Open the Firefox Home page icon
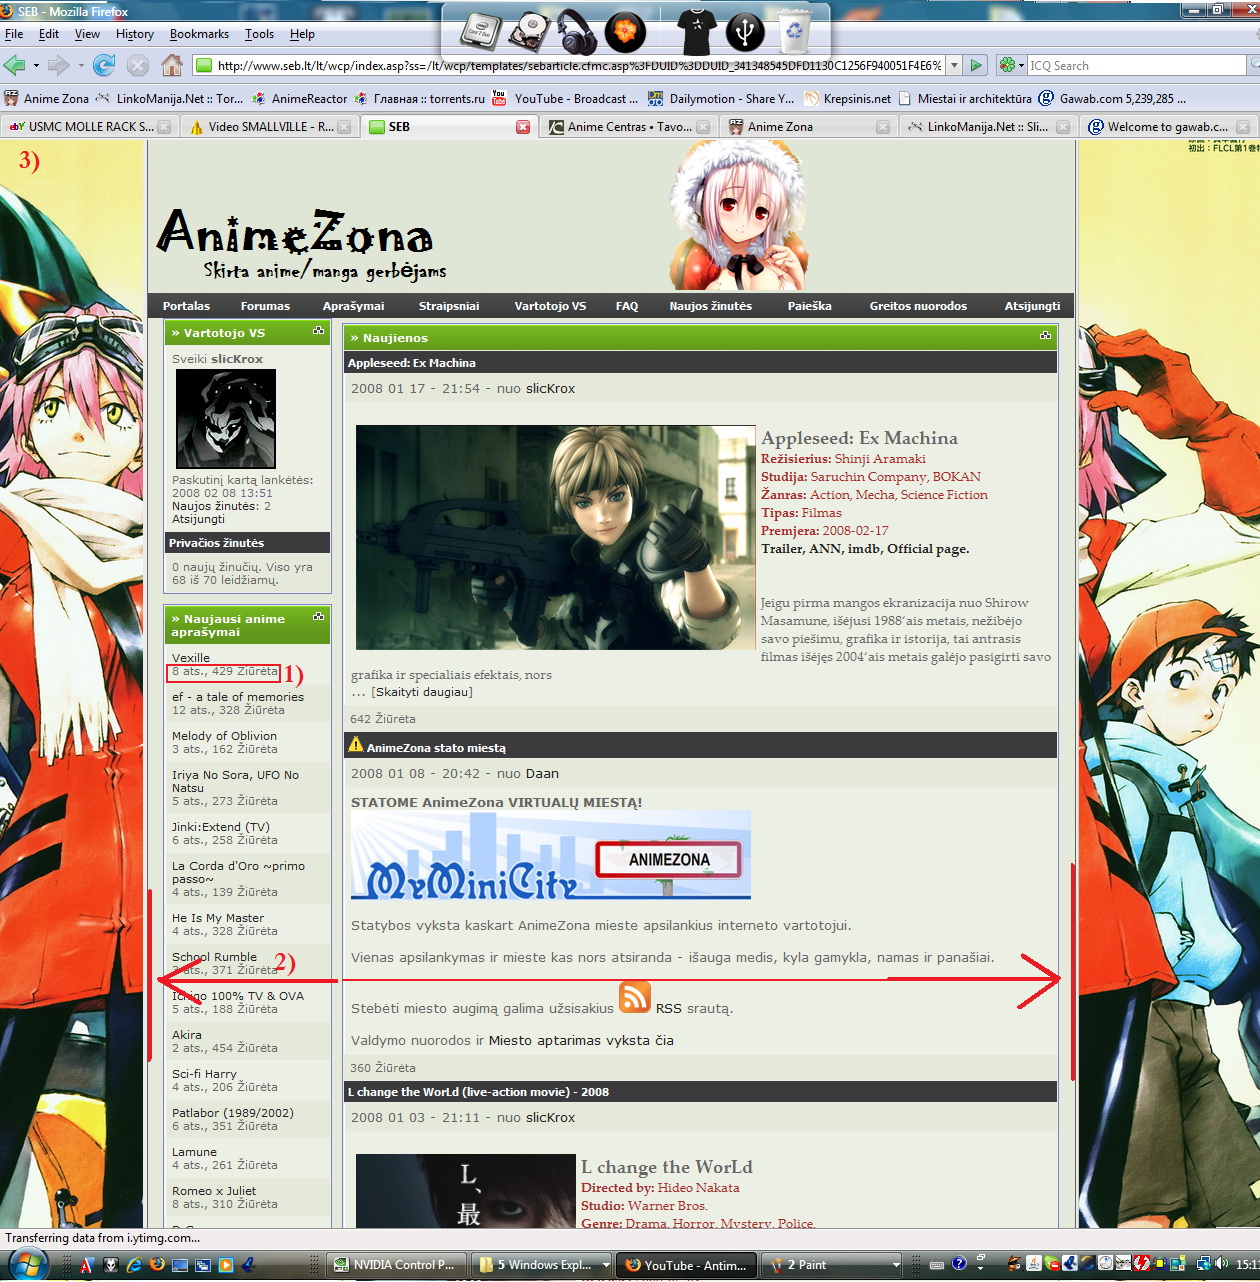This screenshot has height=1282, width=1260. (172, 66)
